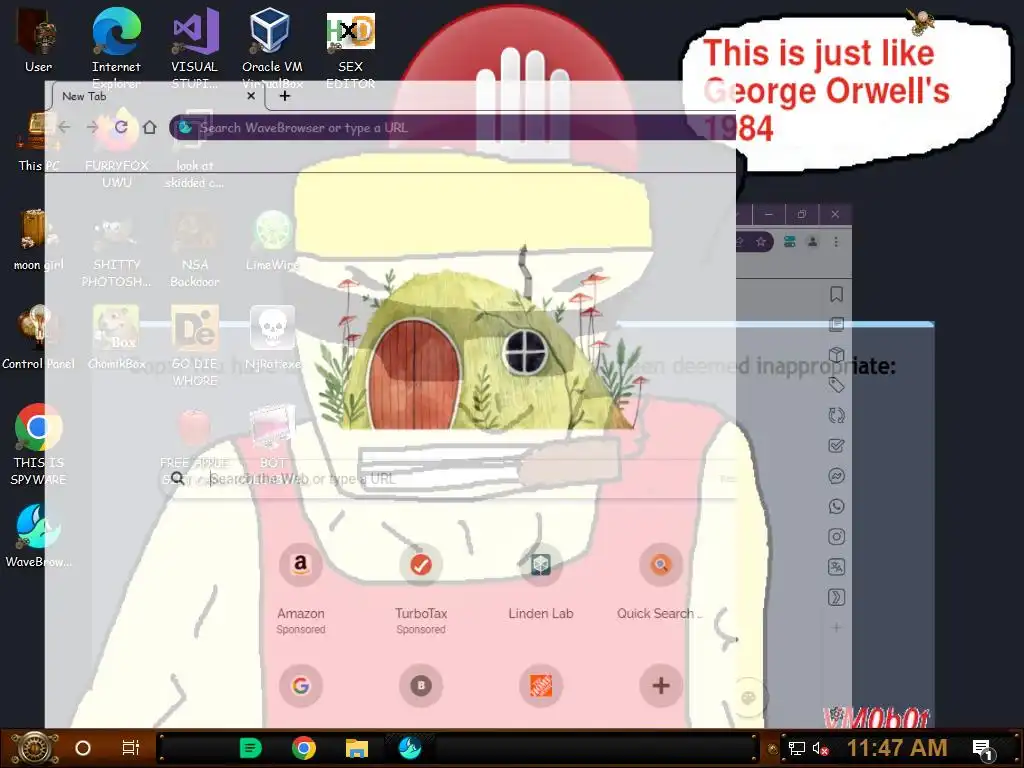Click the Search the Web input field

(x=451, y=479)
